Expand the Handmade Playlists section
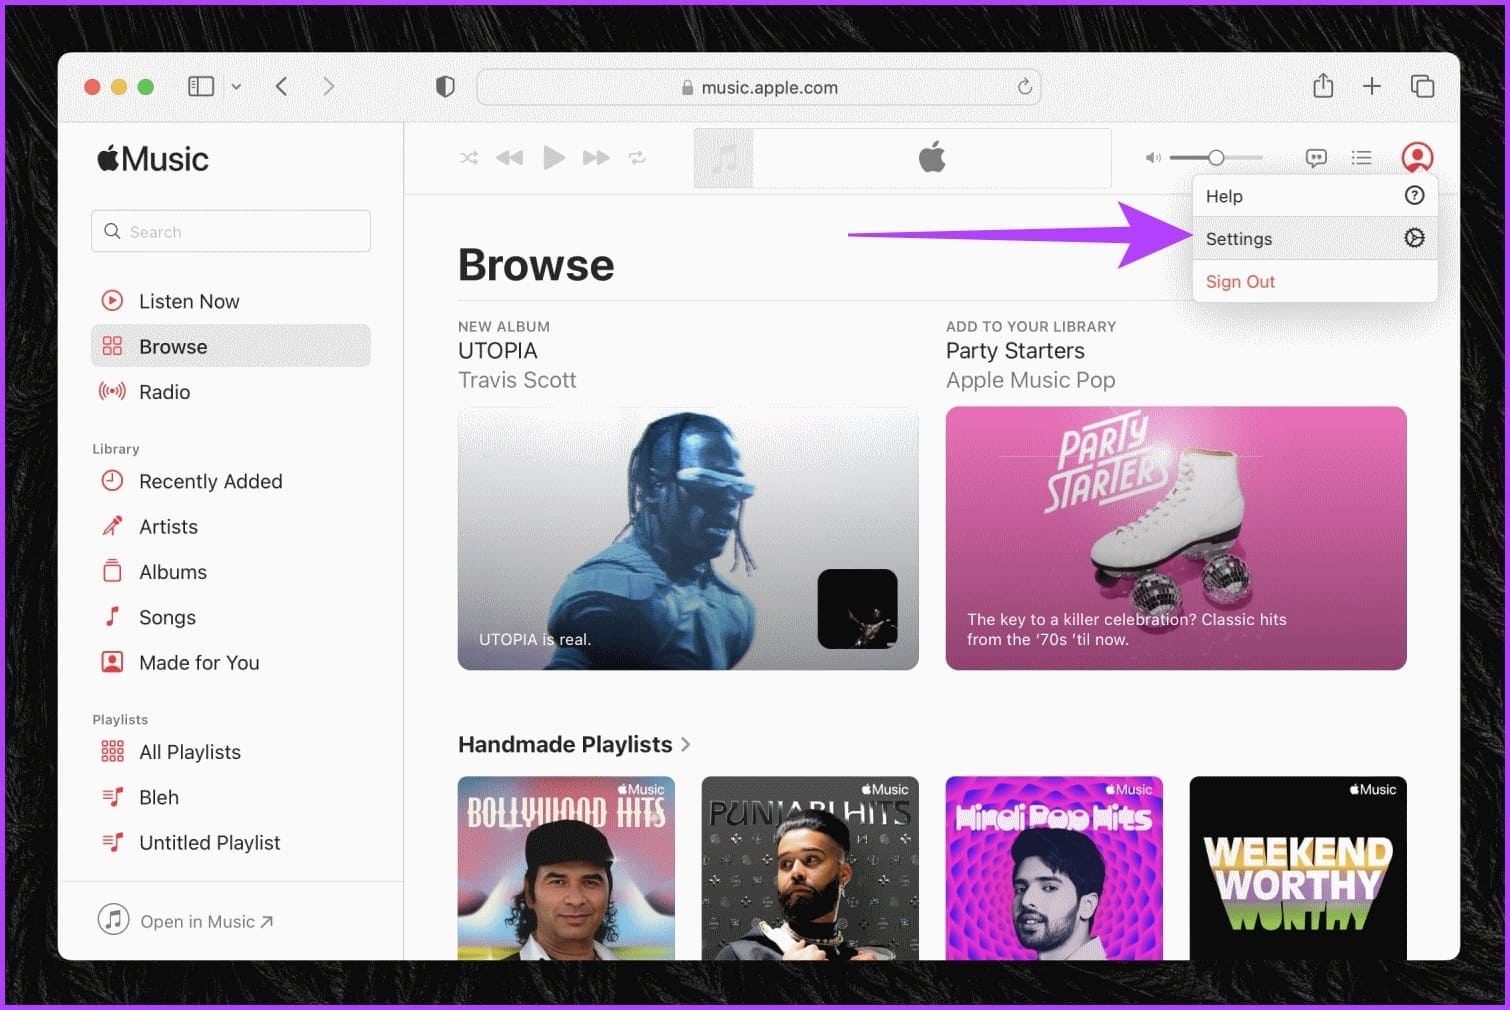This screenshot has width=1510, height=1010. [x=574, y=744]
